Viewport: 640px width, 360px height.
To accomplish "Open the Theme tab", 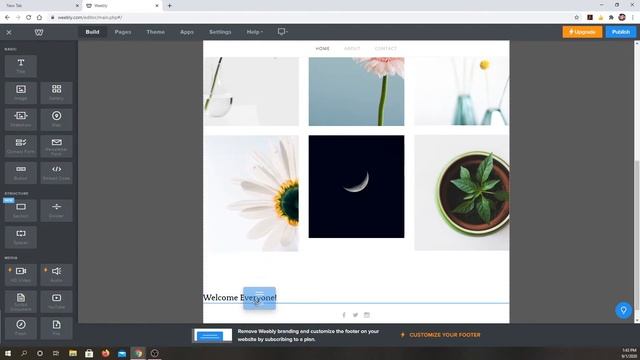I will point(156,32).
